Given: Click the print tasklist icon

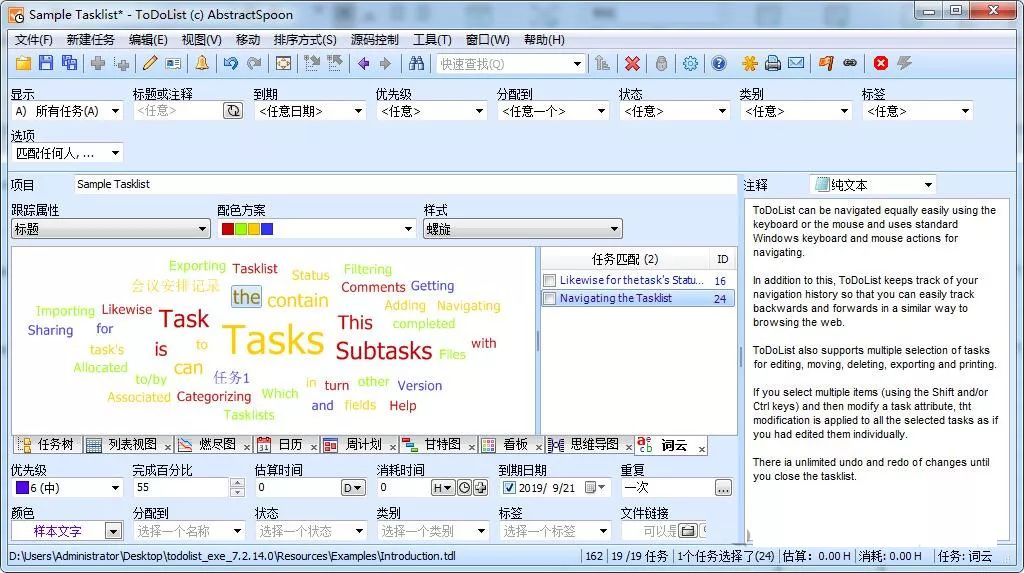Looking at the screenshot, I should pos(773,63).
